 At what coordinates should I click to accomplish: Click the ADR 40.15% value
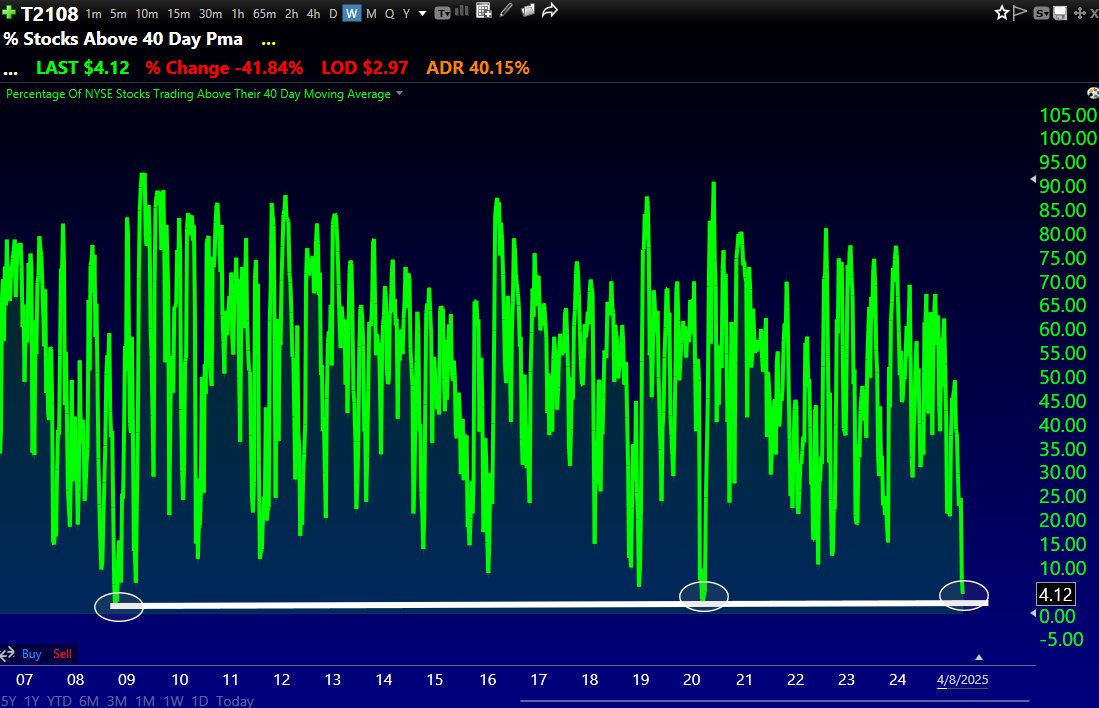478,68
